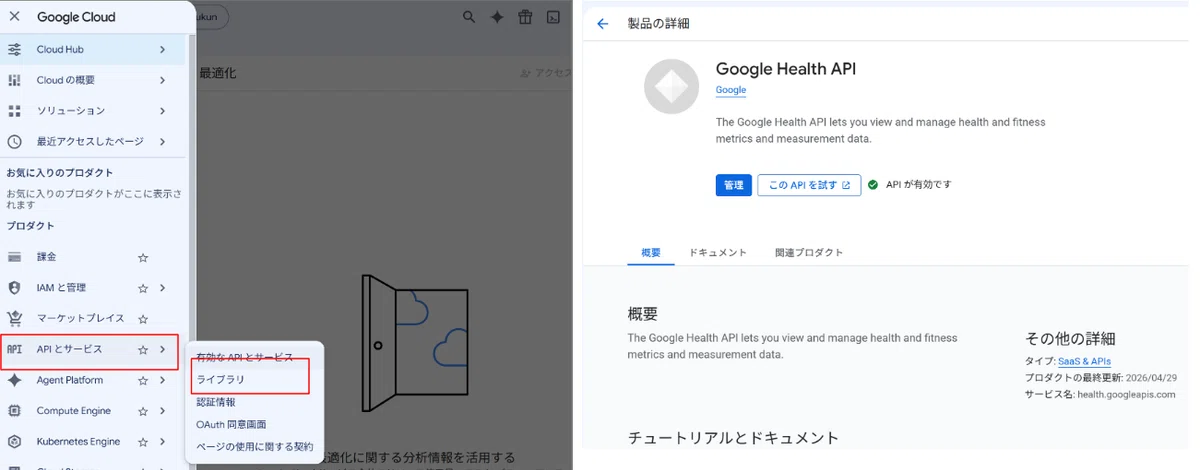Click the Cloud の概要 dashboard icon
1200x470 pixels.
pos(14,80)
